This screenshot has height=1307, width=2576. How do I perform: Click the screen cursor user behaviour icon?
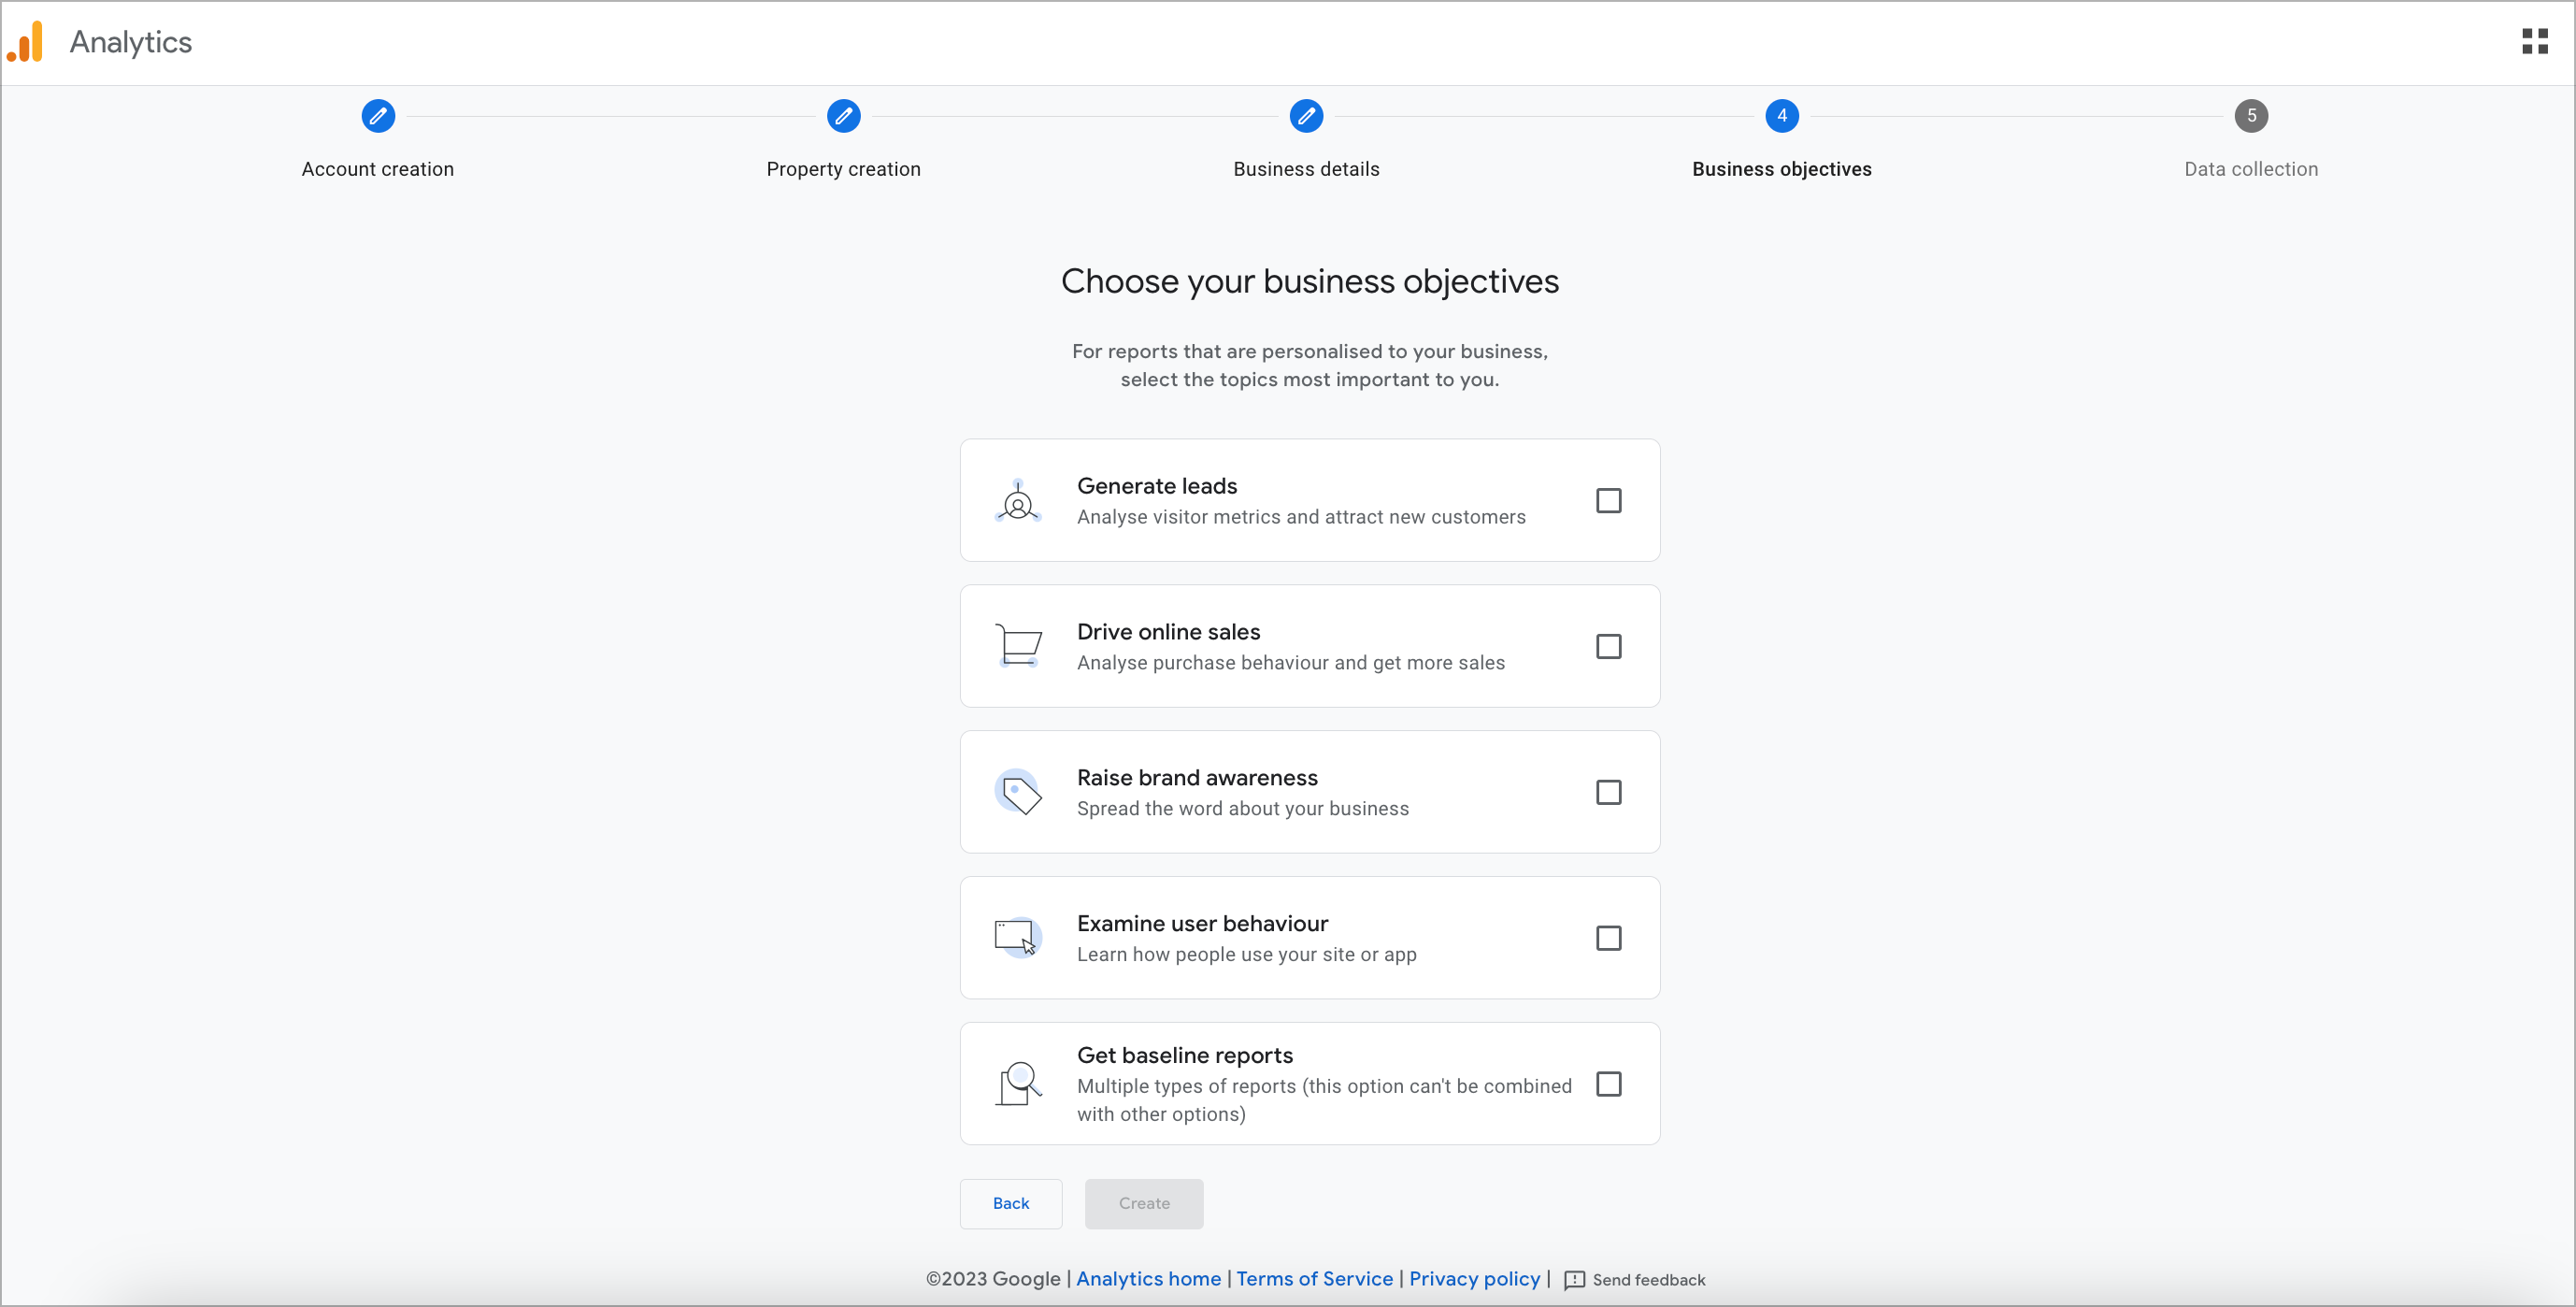tap(1018, 938)
